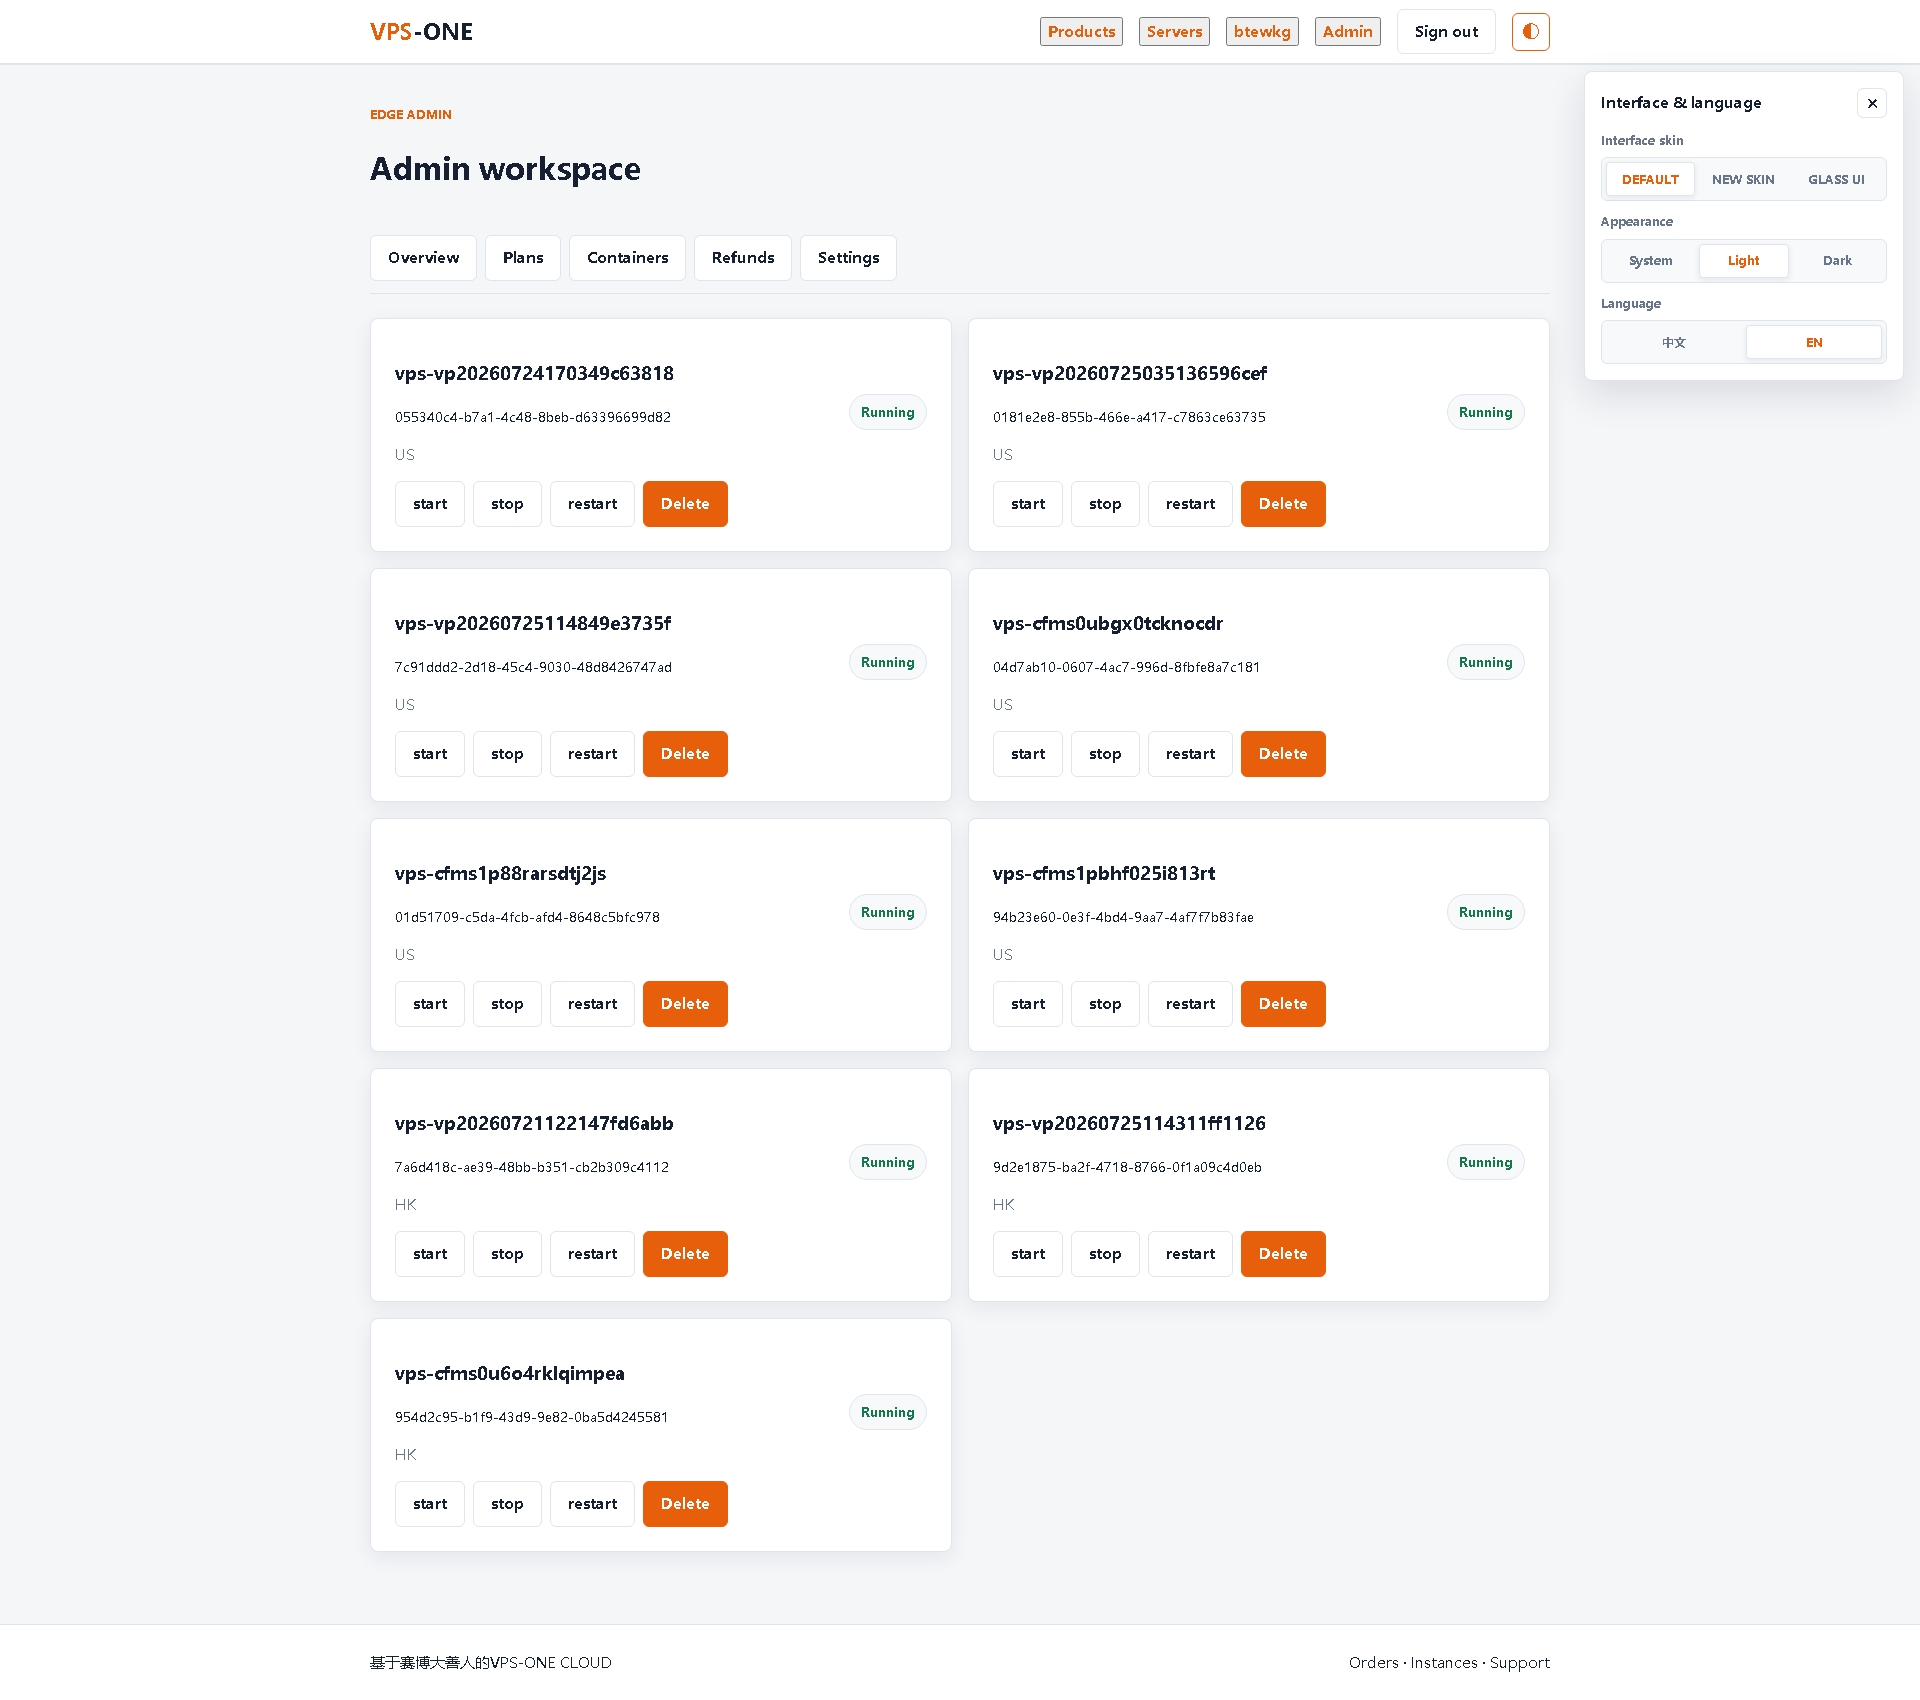Restart vps-vp20260725035136596cef
The height and width of the screenshot is (1700, 1920).
[1190, 504]
